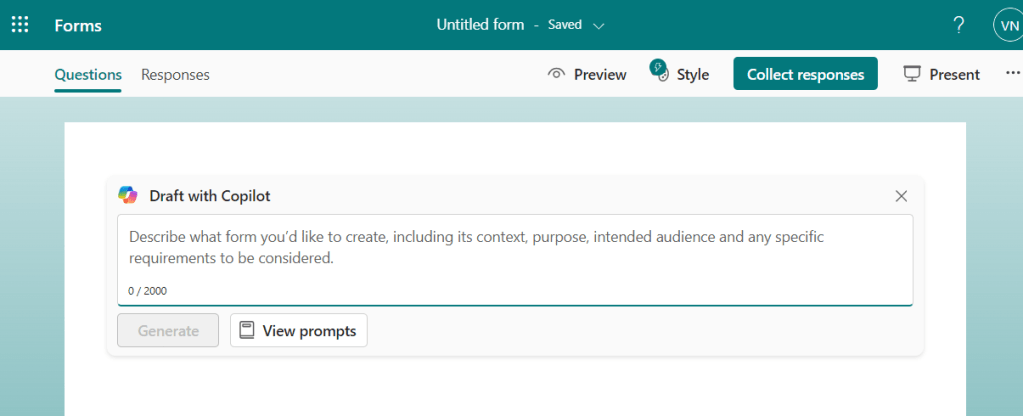The image size is (1023, 416).
Task: Click the colorful Copilot logo icon
Action: click(128, 195)
